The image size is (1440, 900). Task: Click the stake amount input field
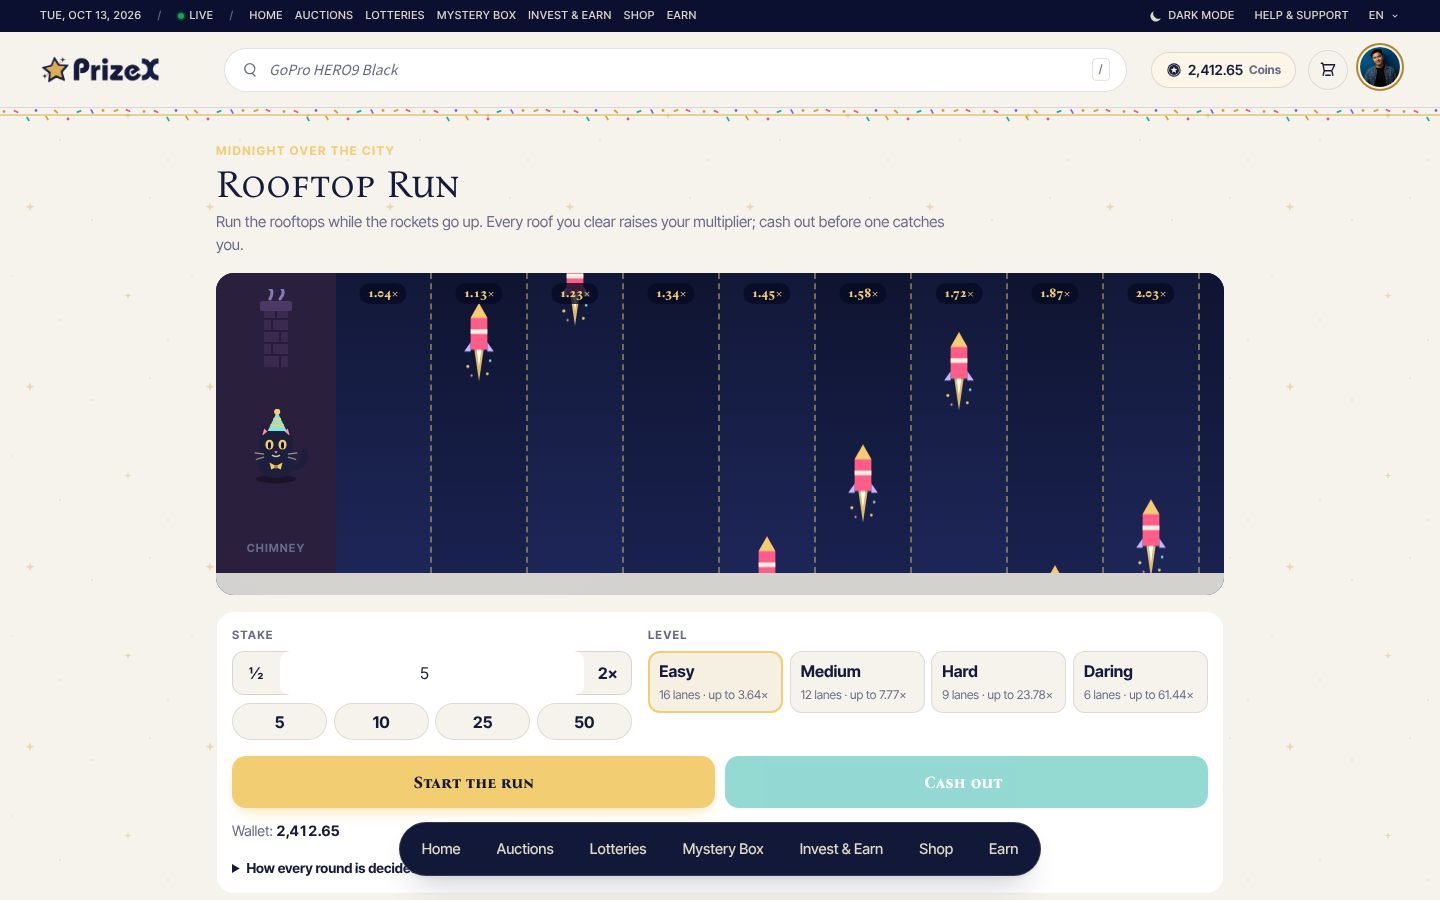tap(431, 673)
